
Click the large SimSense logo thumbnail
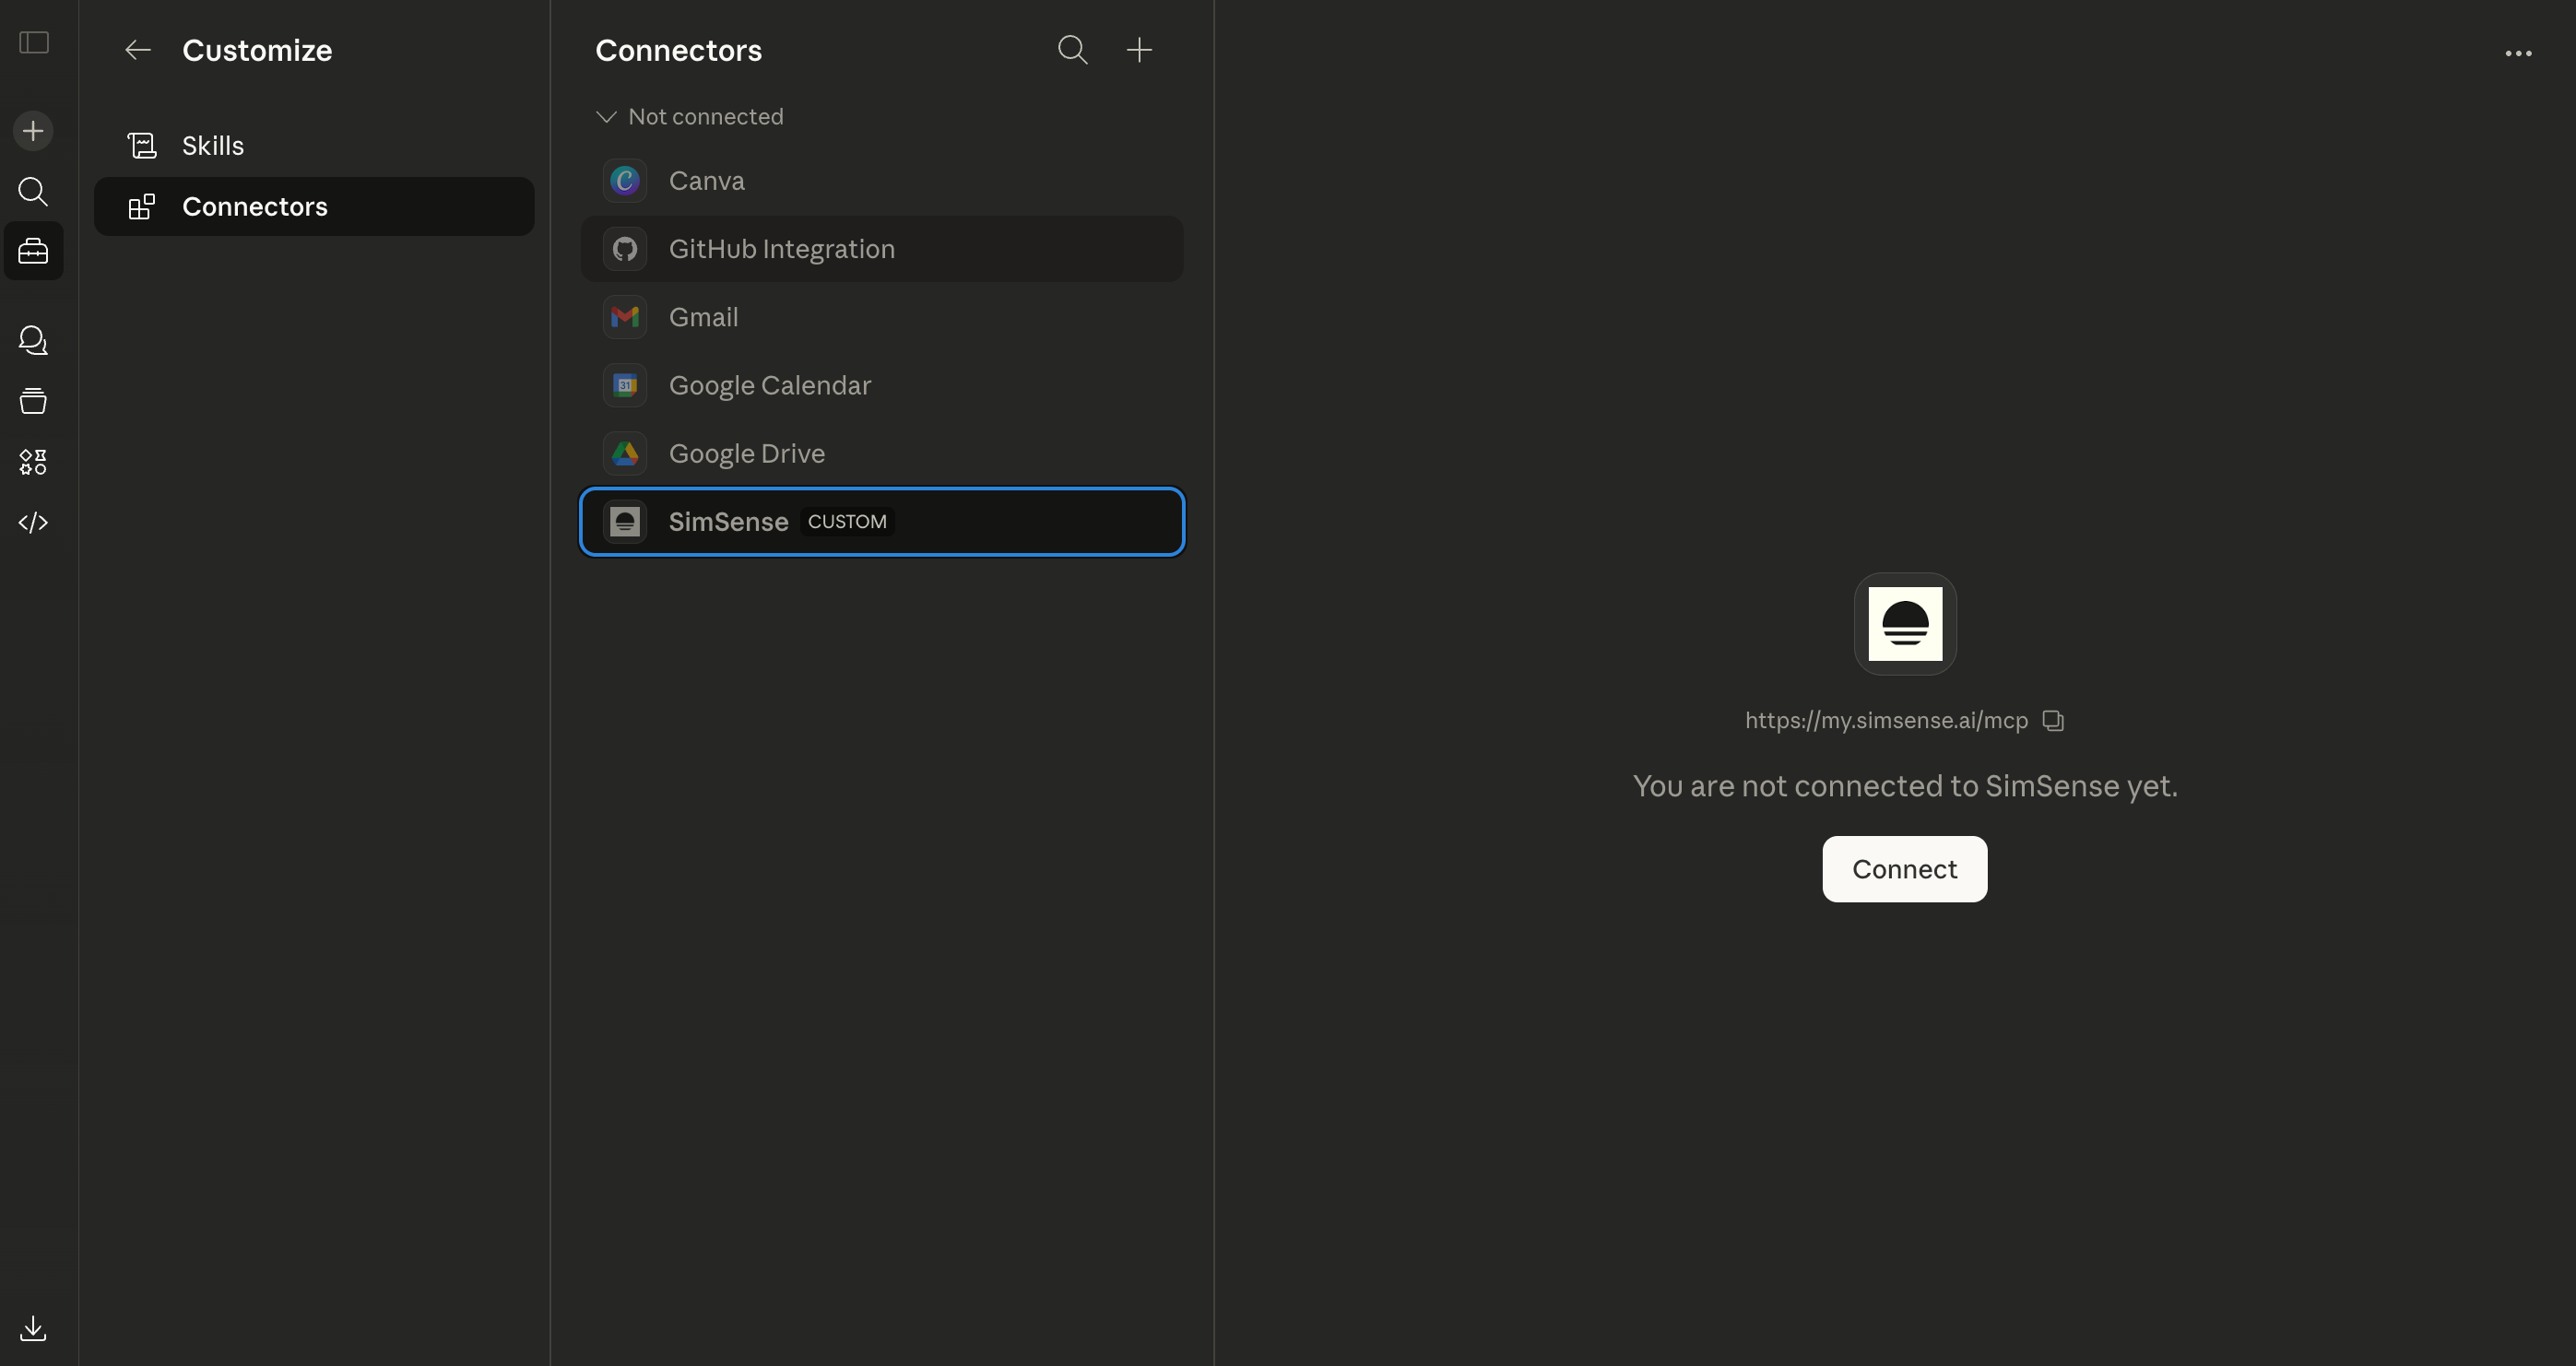1905,624
